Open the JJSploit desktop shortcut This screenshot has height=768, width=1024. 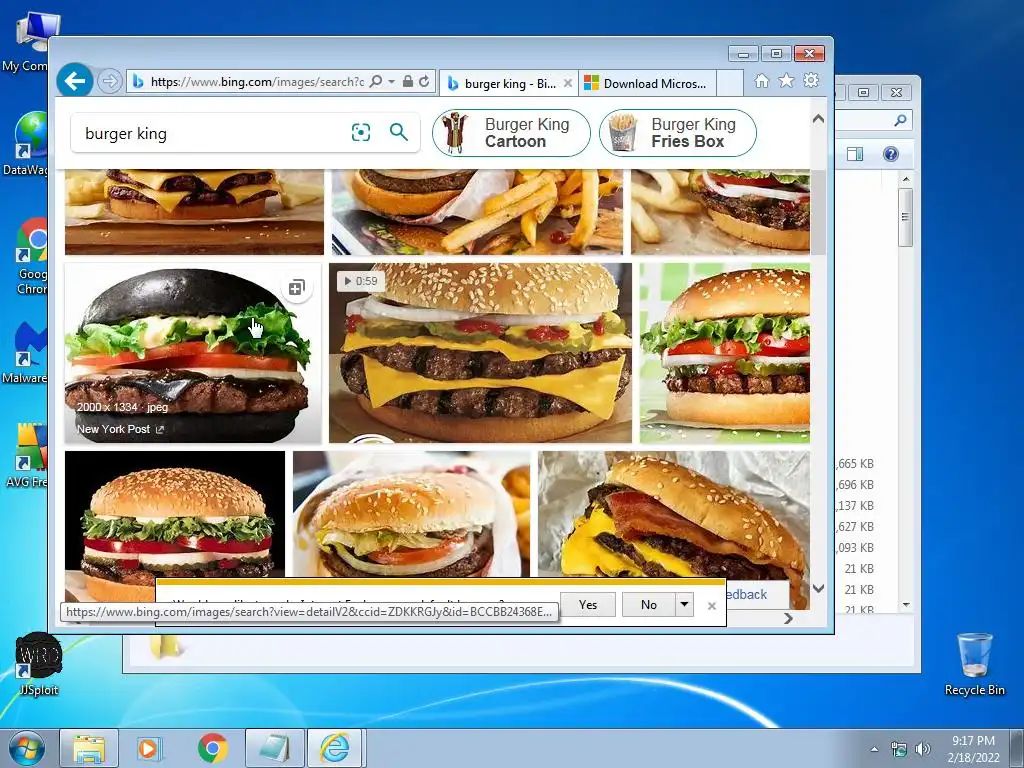pyautogui.click(x=38, y=664)
